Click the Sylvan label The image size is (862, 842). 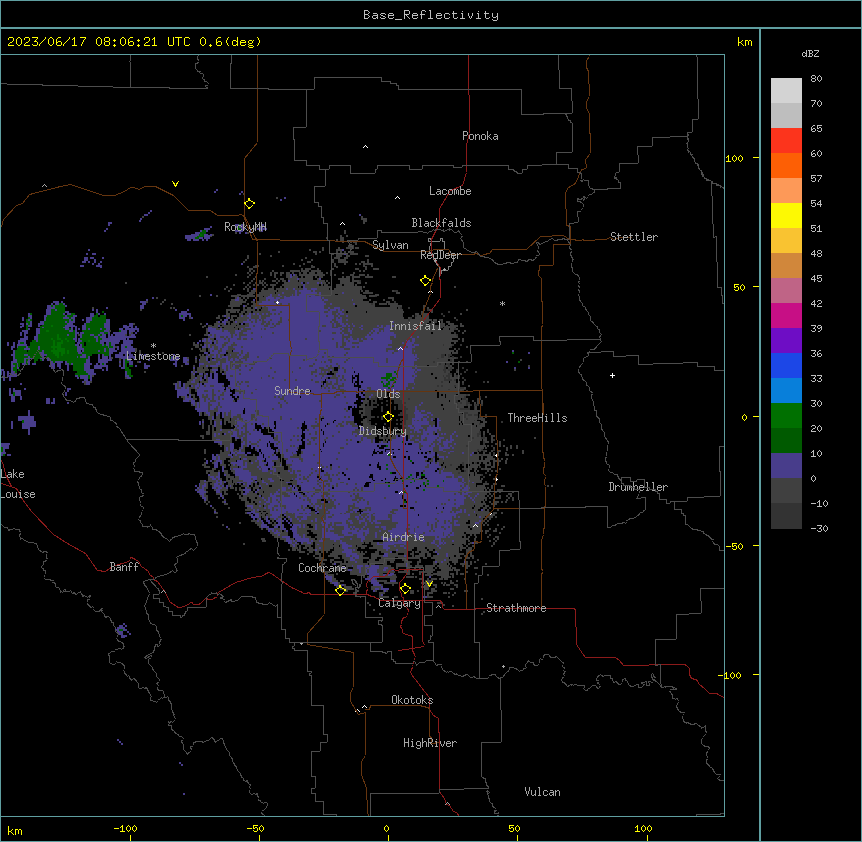point(390,245)
